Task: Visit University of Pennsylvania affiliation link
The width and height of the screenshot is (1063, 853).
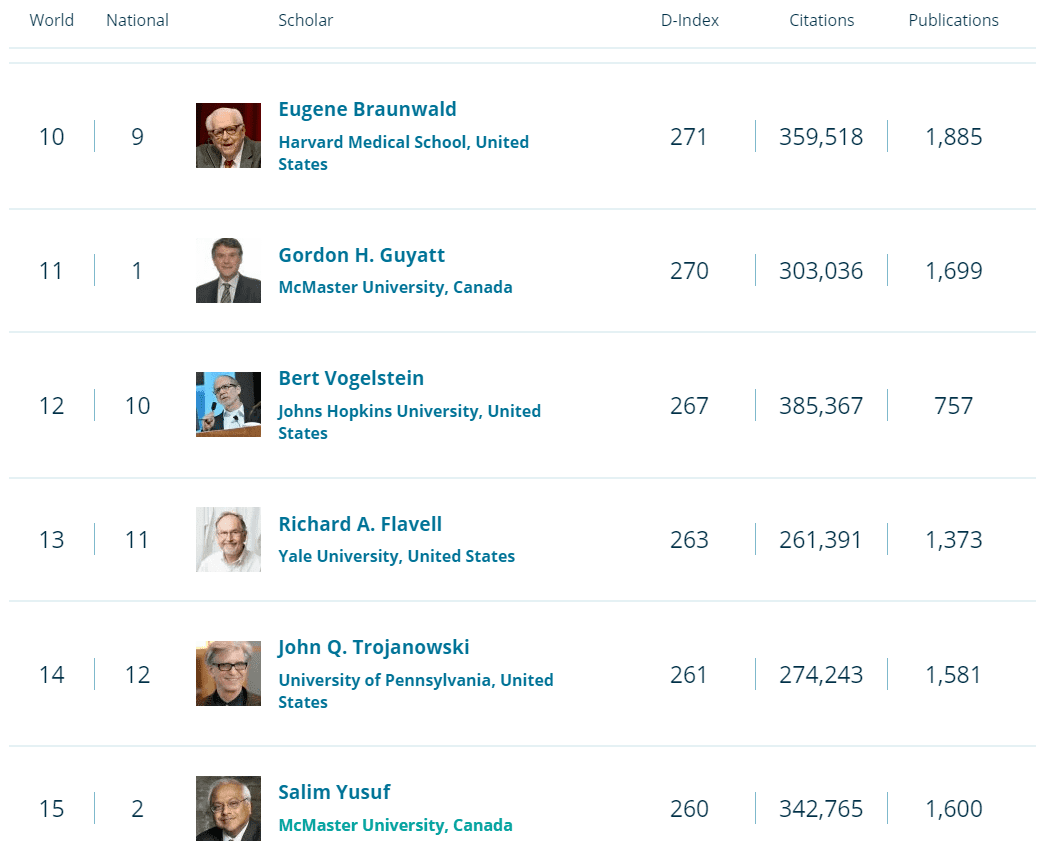Action: 416,680
